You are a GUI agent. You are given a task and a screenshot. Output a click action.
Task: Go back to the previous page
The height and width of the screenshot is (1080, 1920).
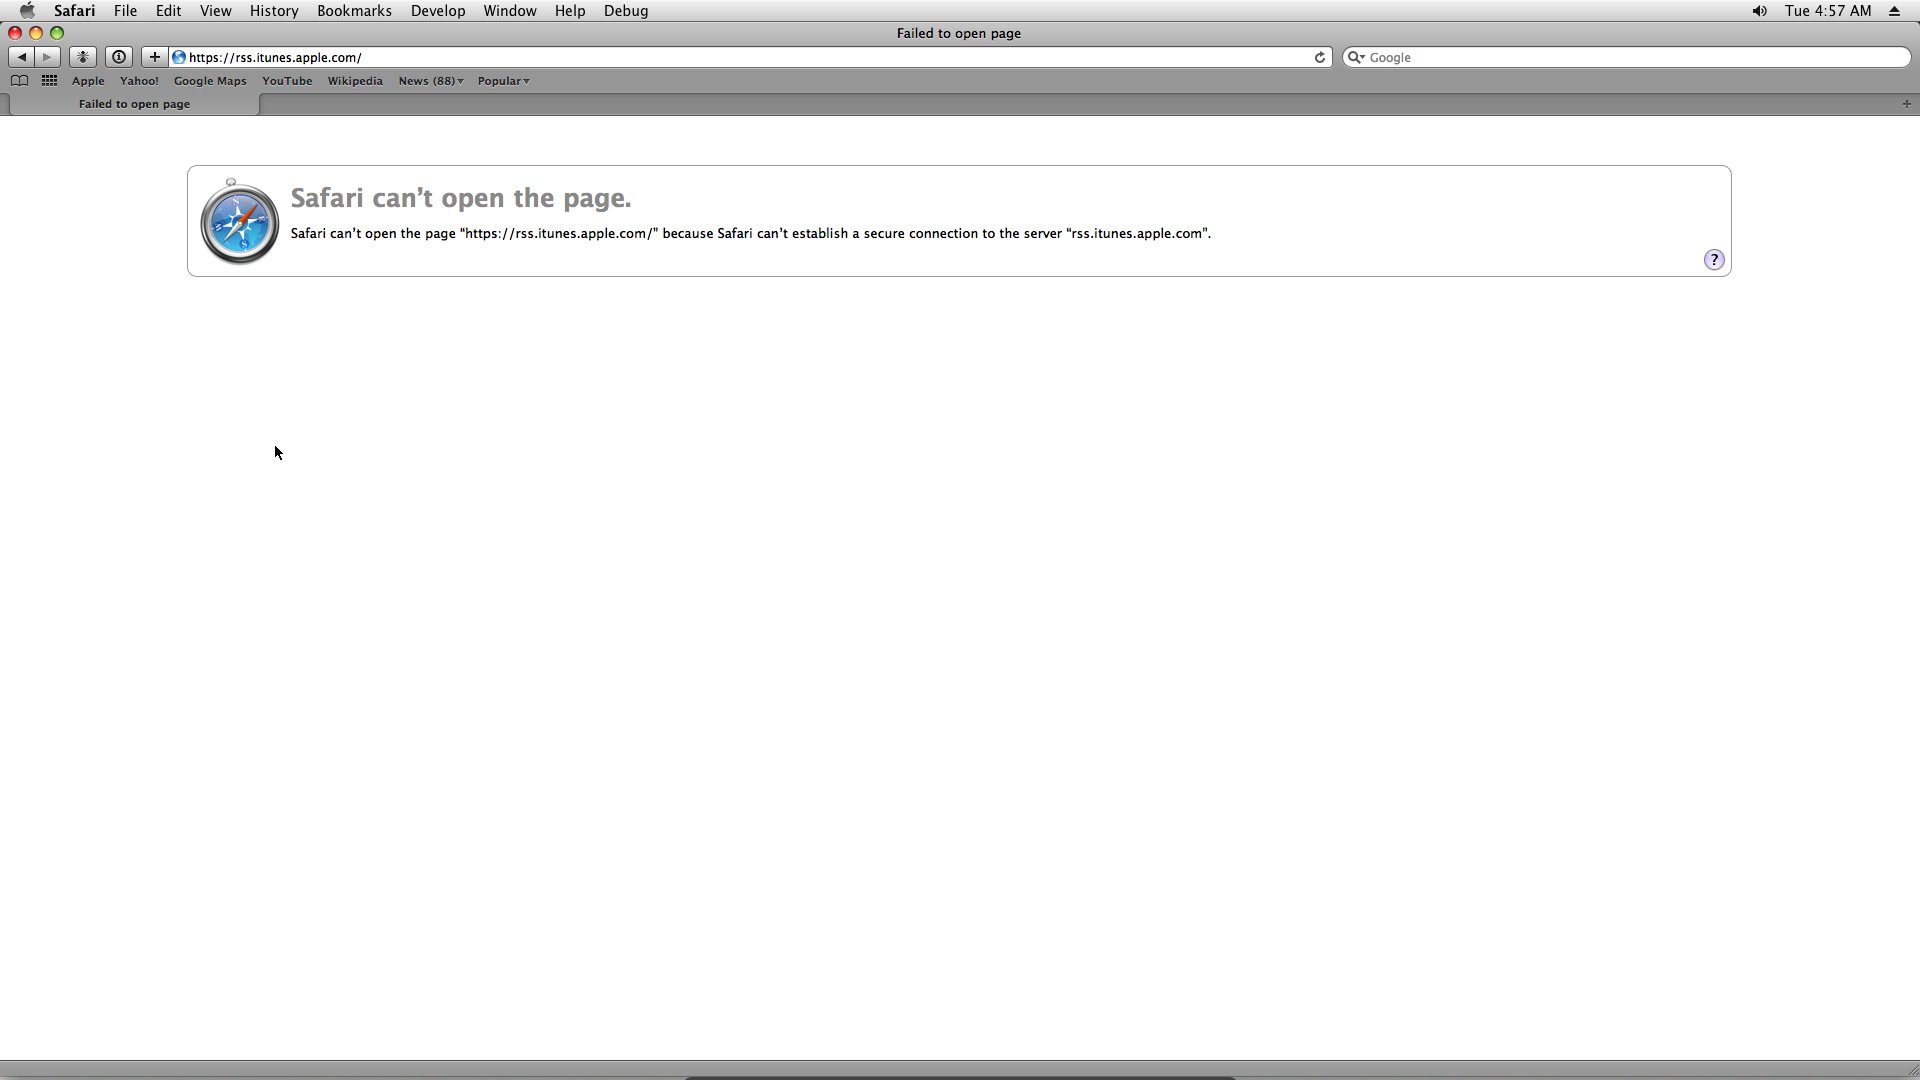click(x=21, y=57)
